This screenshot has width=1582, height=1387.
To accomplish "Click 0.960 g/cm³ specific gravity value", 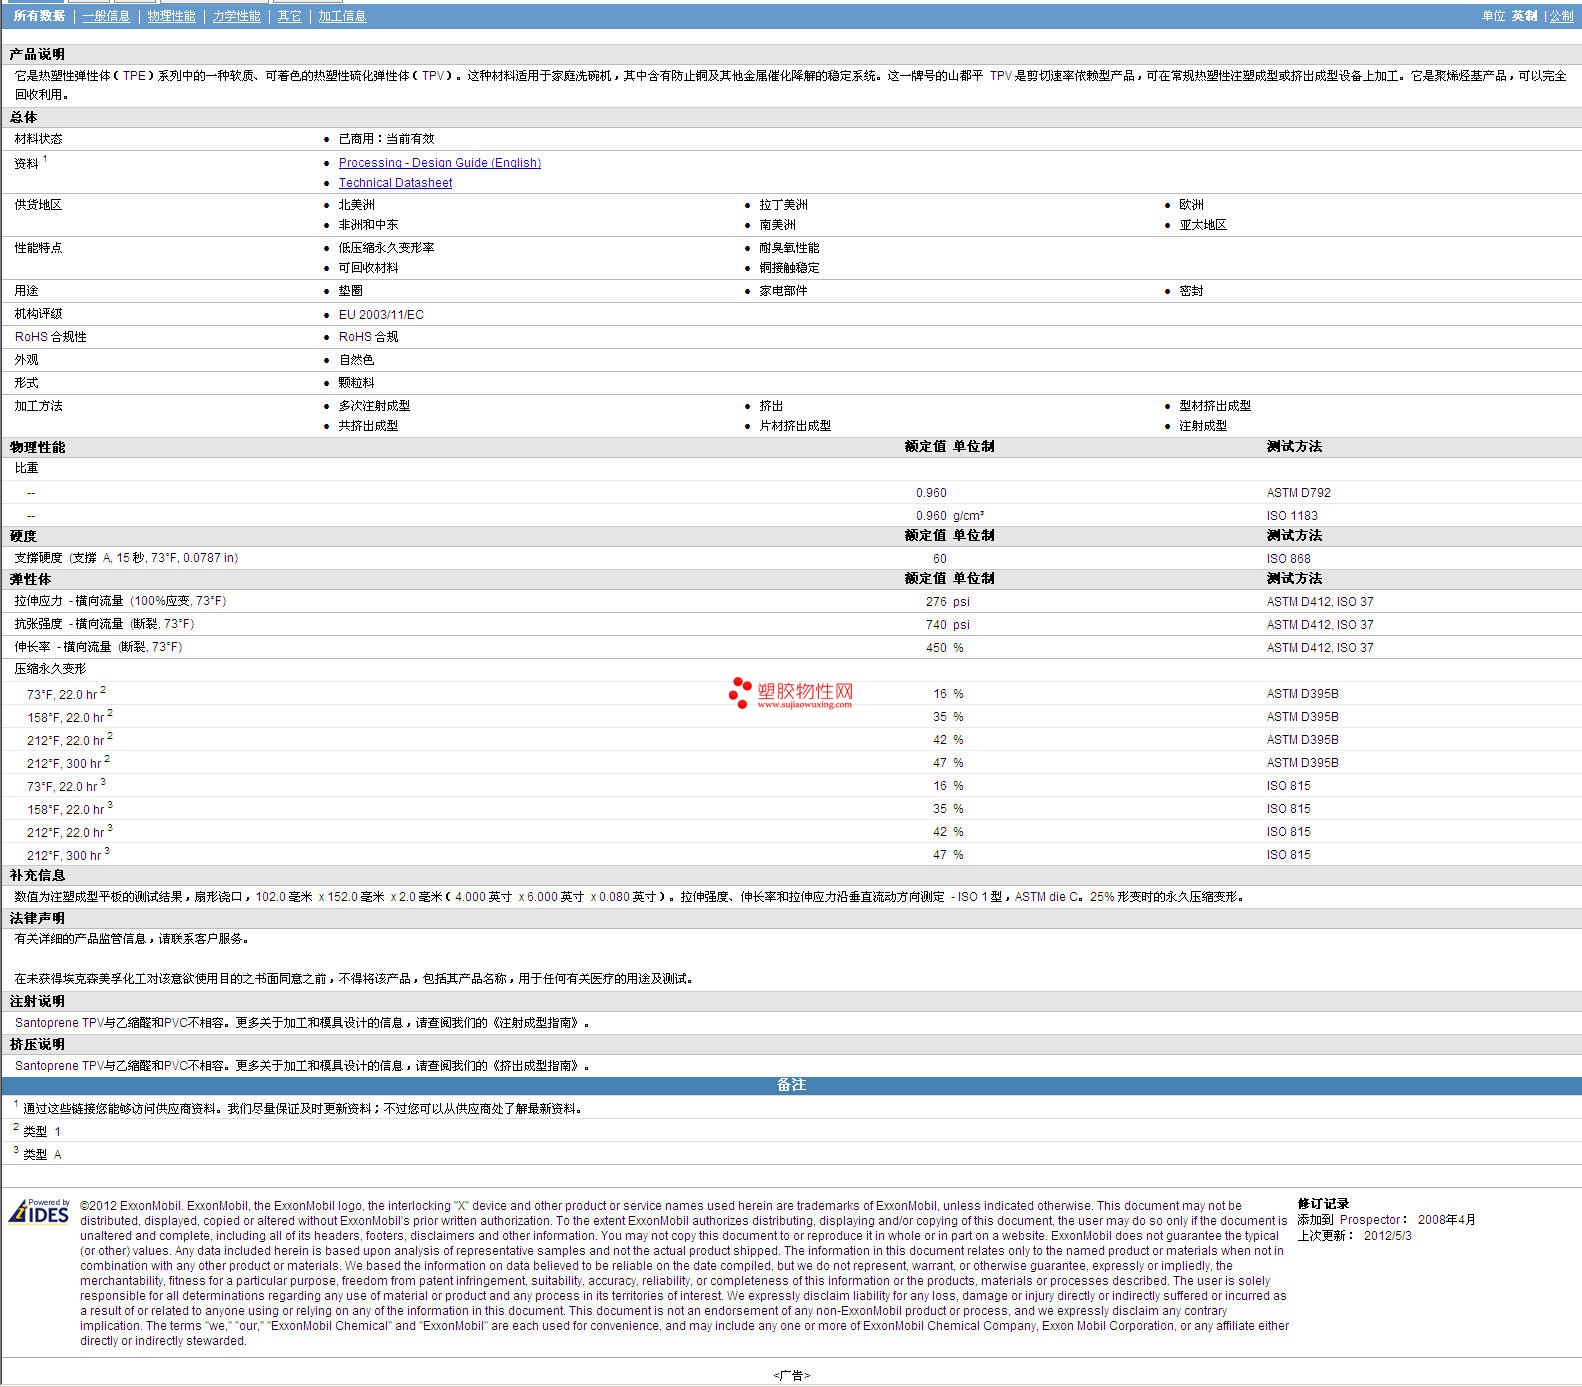I will coord(950,516).
